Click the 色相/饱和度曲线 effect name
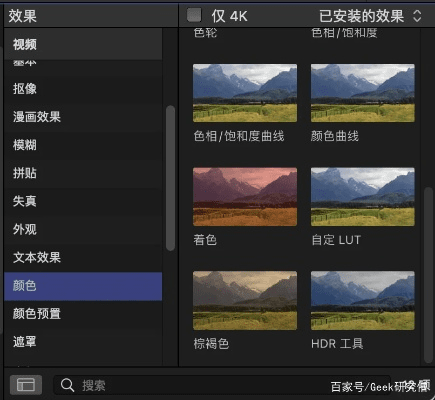Viewport: 435px width, 400px height. (239, 136)
